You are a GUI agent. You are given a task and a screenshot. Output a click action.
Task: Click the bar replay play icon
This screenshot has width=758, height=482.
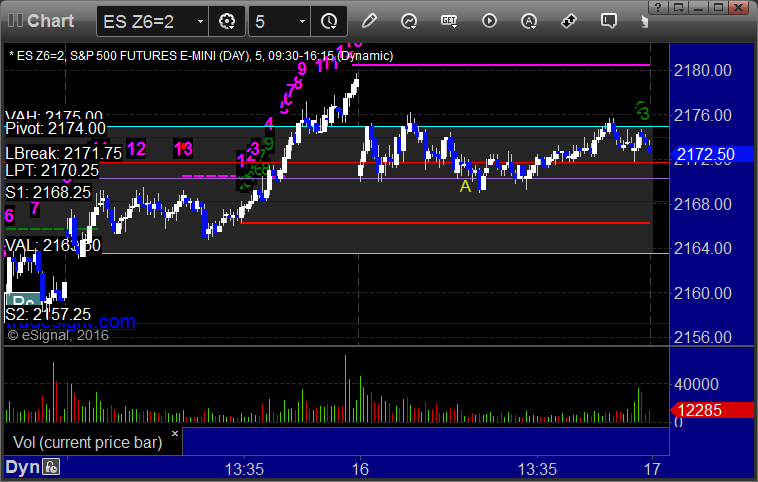pos(489,21)
